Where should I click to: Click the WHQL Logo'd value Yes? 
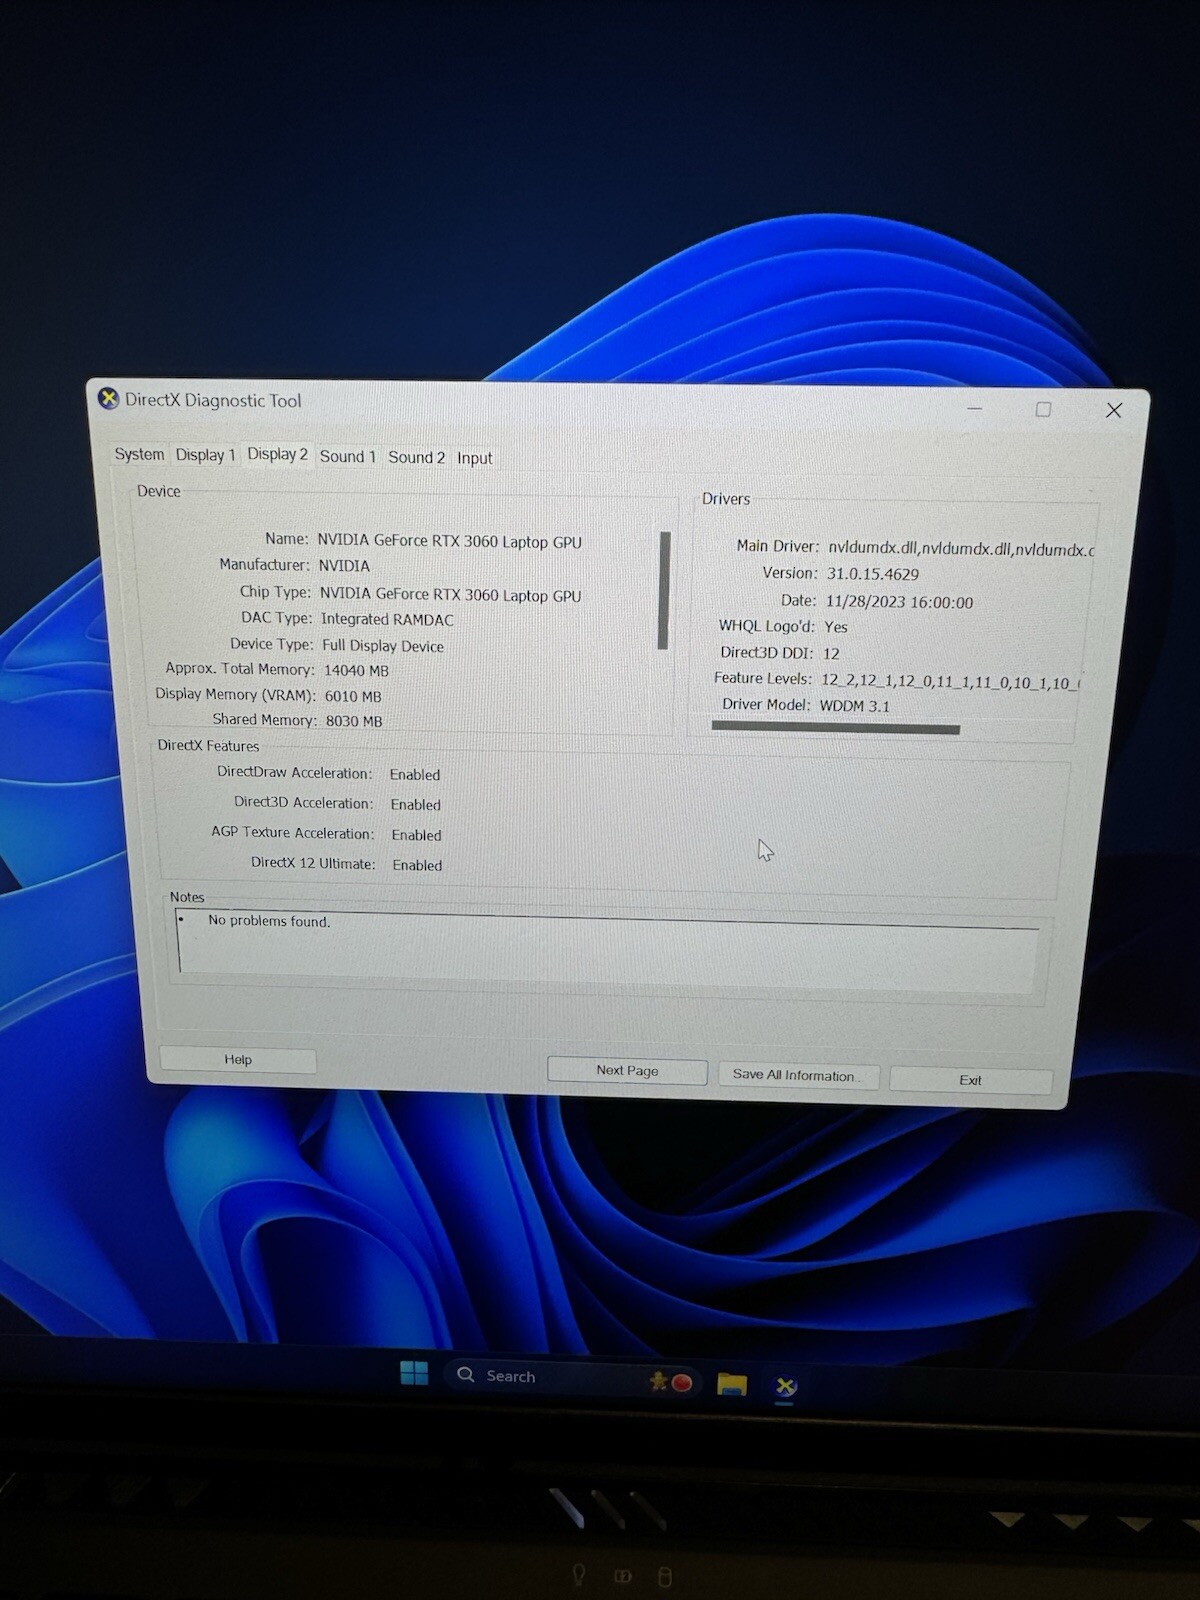tap(836, 627)
